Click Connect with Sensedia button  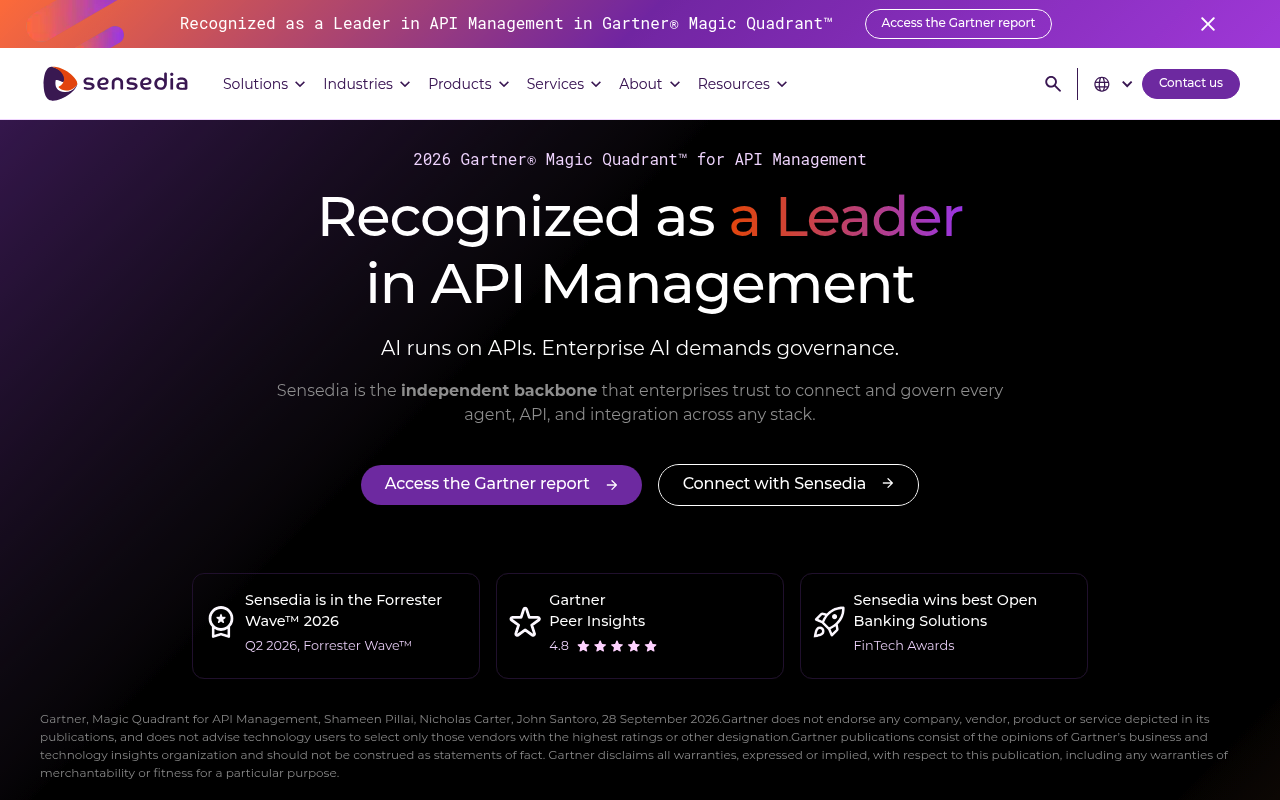click(x=788, y=485)
